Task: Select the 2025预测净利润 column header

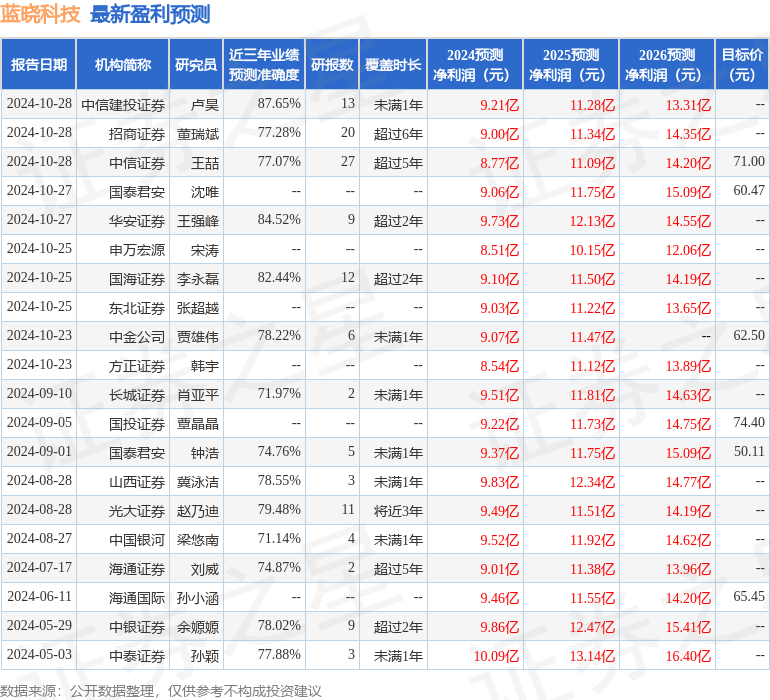Action: click(571, 64)
